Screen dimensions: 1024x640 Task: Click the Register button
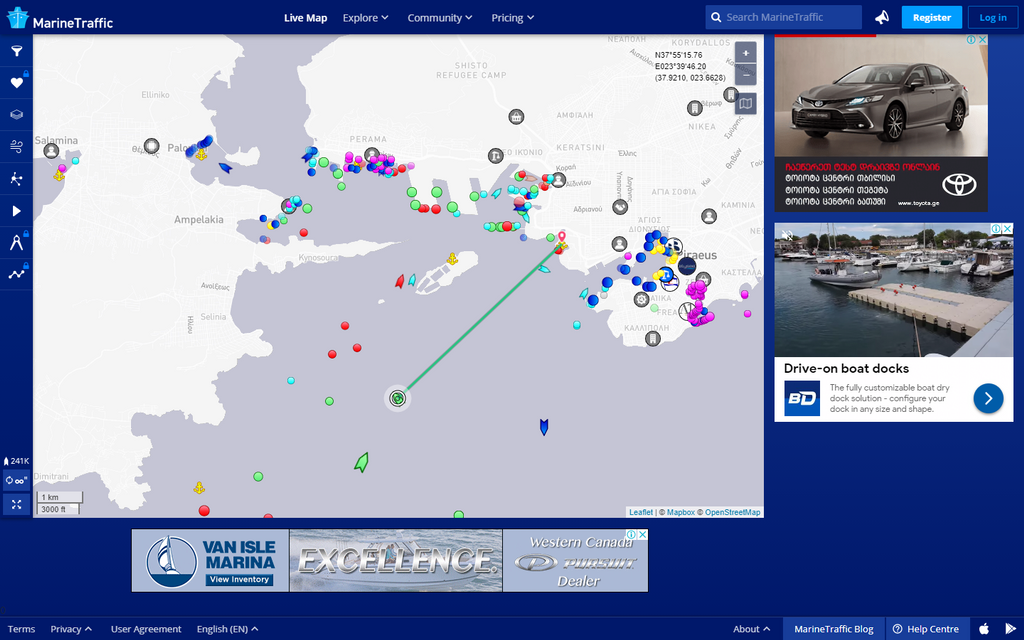[931, 18]
